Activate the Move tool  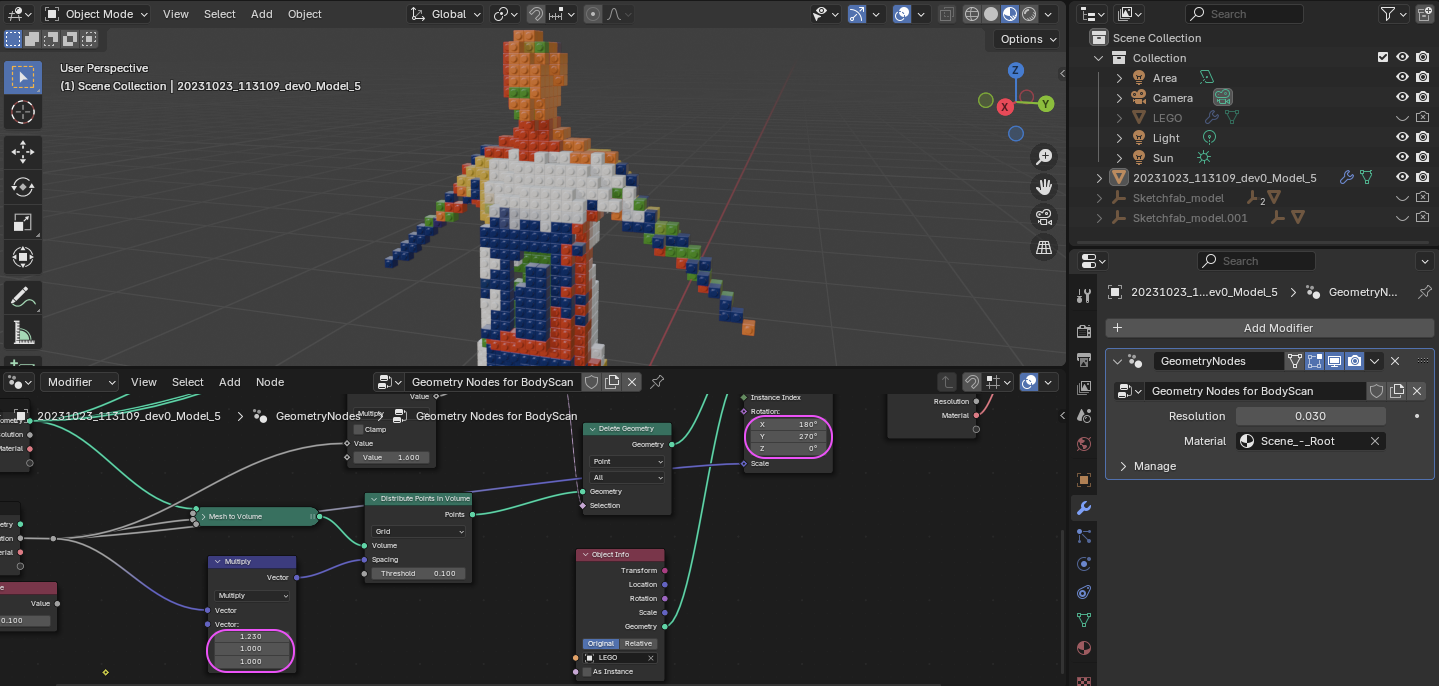(23, 151)
